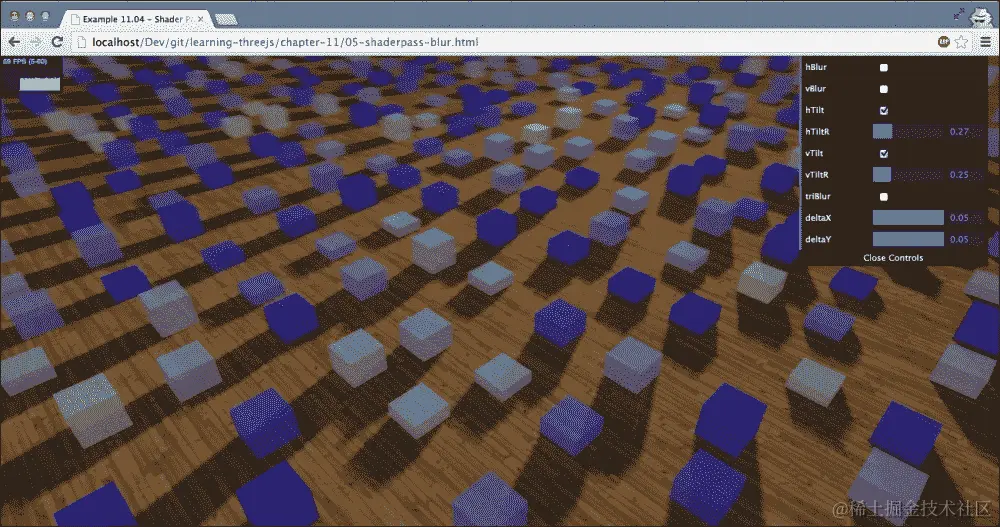
Task: Reload the page with the refresh icon
Action: [57, 42]
